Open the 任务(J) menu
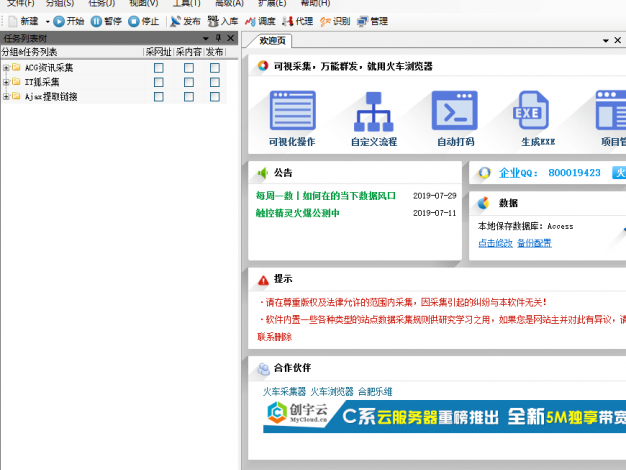626x470 pixels. pyautogui.click(x=102, y=3)
